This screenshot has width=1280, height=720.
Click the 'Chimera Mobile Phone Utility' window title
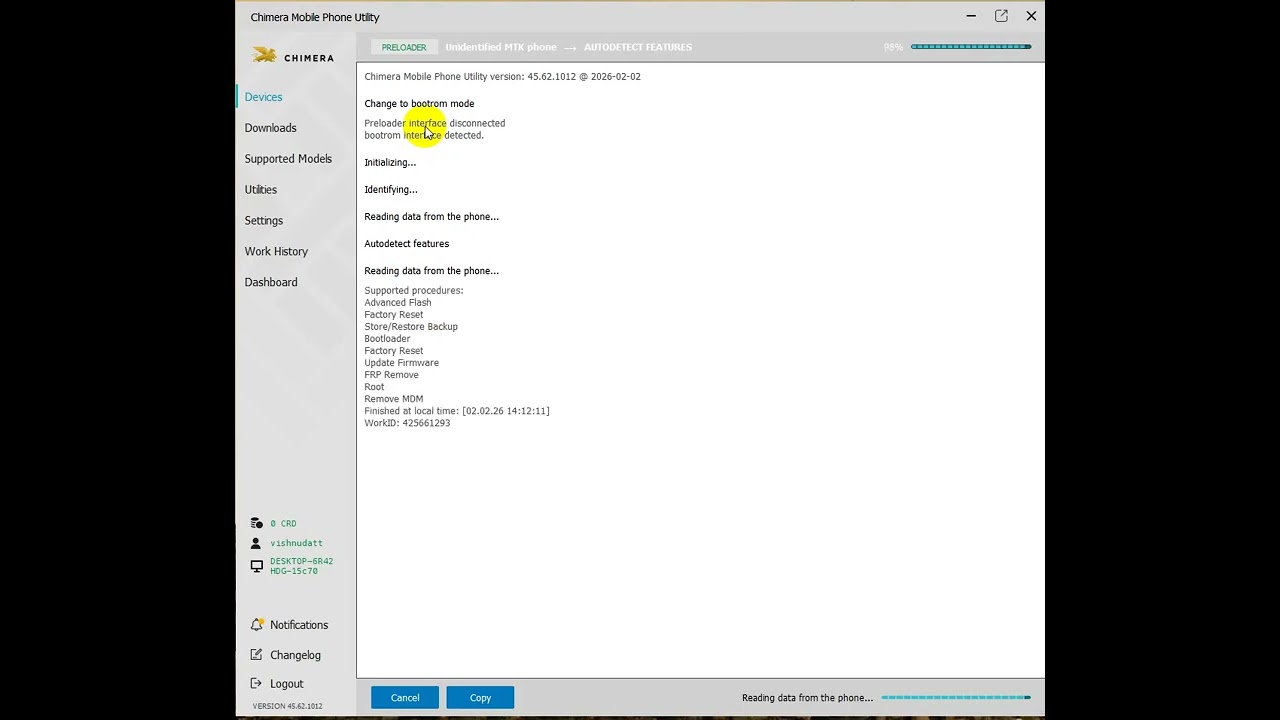pyautogui.click(x=315, y=17)
